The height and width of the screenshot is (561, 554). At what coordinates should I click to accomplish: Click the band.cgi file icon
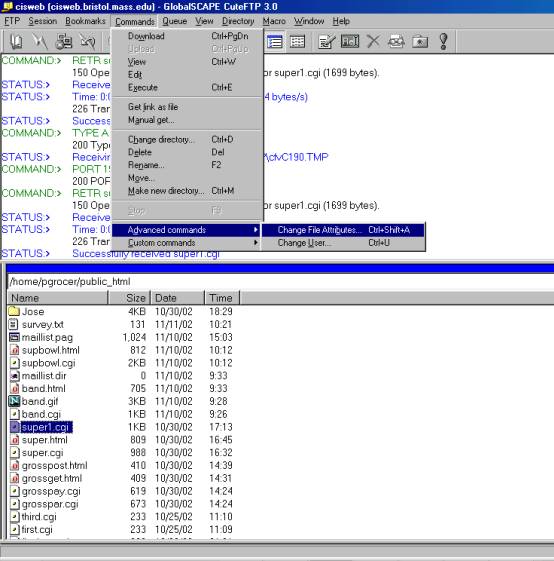click(x=14, y=414)
